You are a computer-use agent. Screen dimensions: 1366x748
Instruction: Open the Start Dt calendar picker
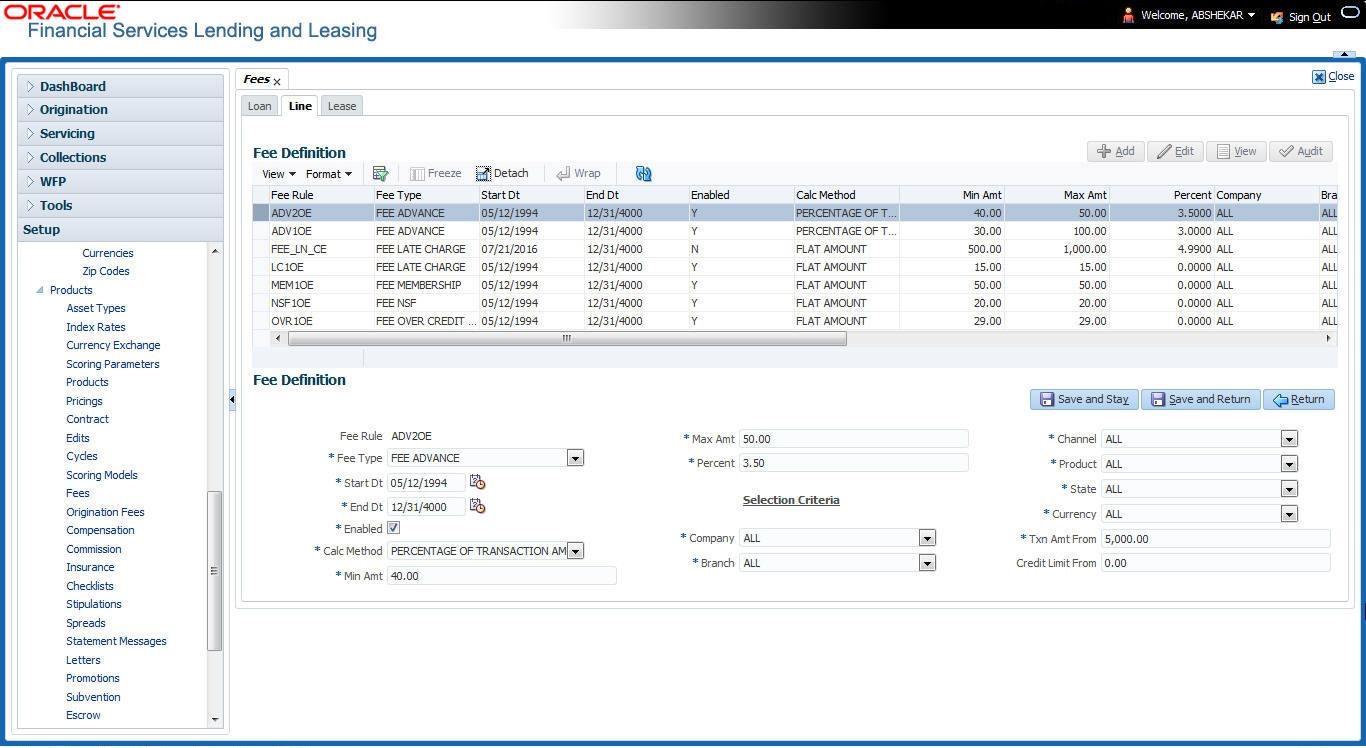[478, 482]
